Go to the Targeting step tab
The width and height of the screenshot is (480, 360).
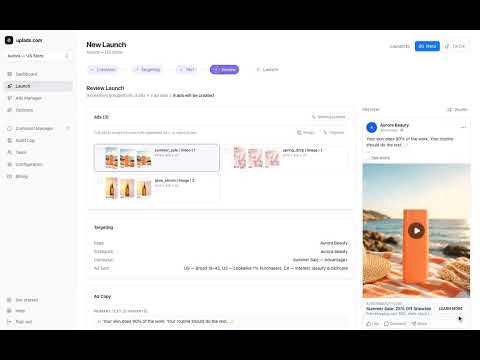[x=147, y=69]
